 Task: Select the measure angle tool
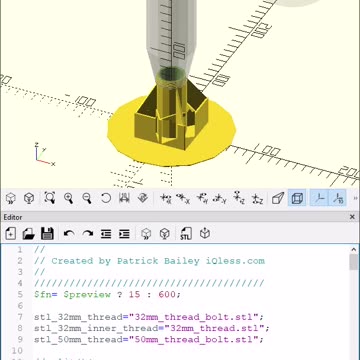(143, 199)
